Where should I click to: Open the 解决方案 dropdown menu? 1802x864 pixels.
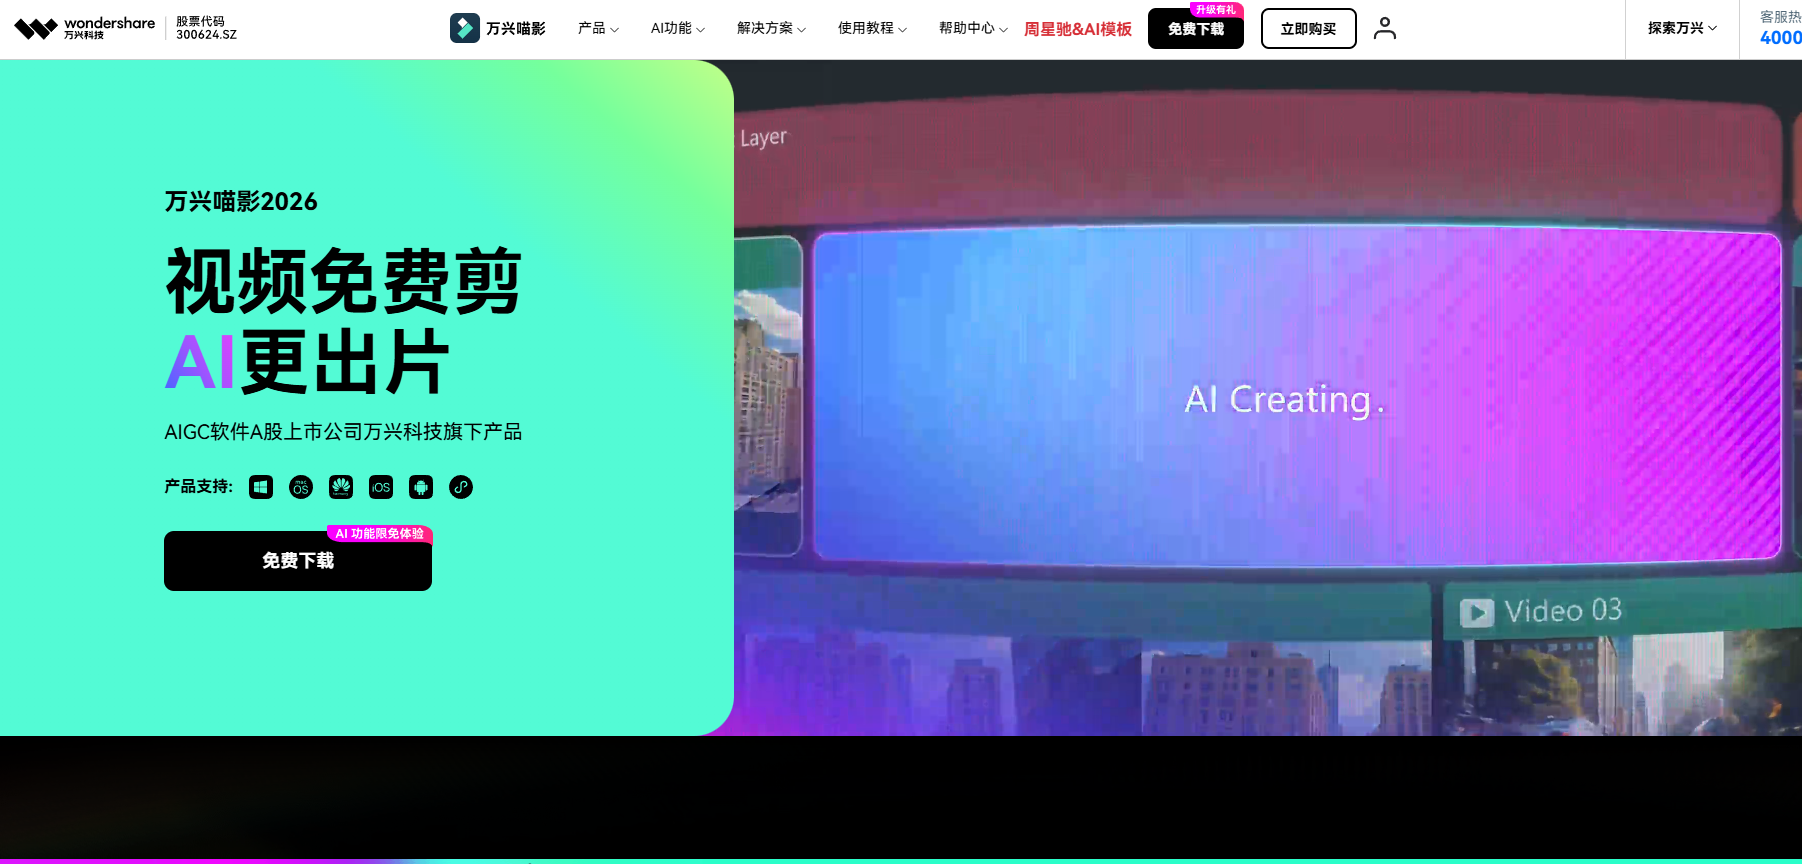click(771, 28)
